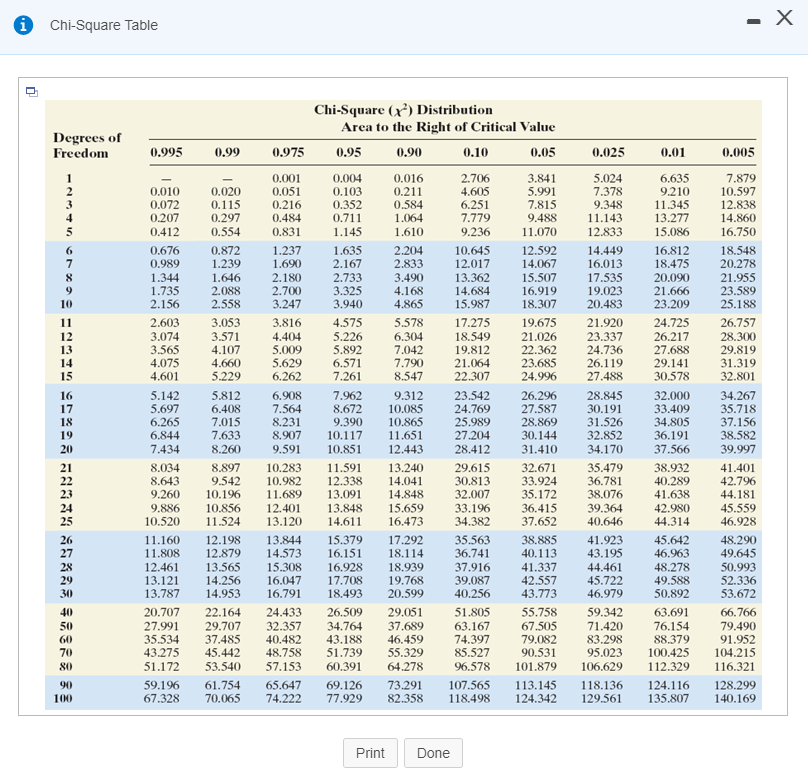Click the Degrees of Freedom heading
The height and width of the screenshot is (779, 808).
pyautogui.click(x=87, y=145)
